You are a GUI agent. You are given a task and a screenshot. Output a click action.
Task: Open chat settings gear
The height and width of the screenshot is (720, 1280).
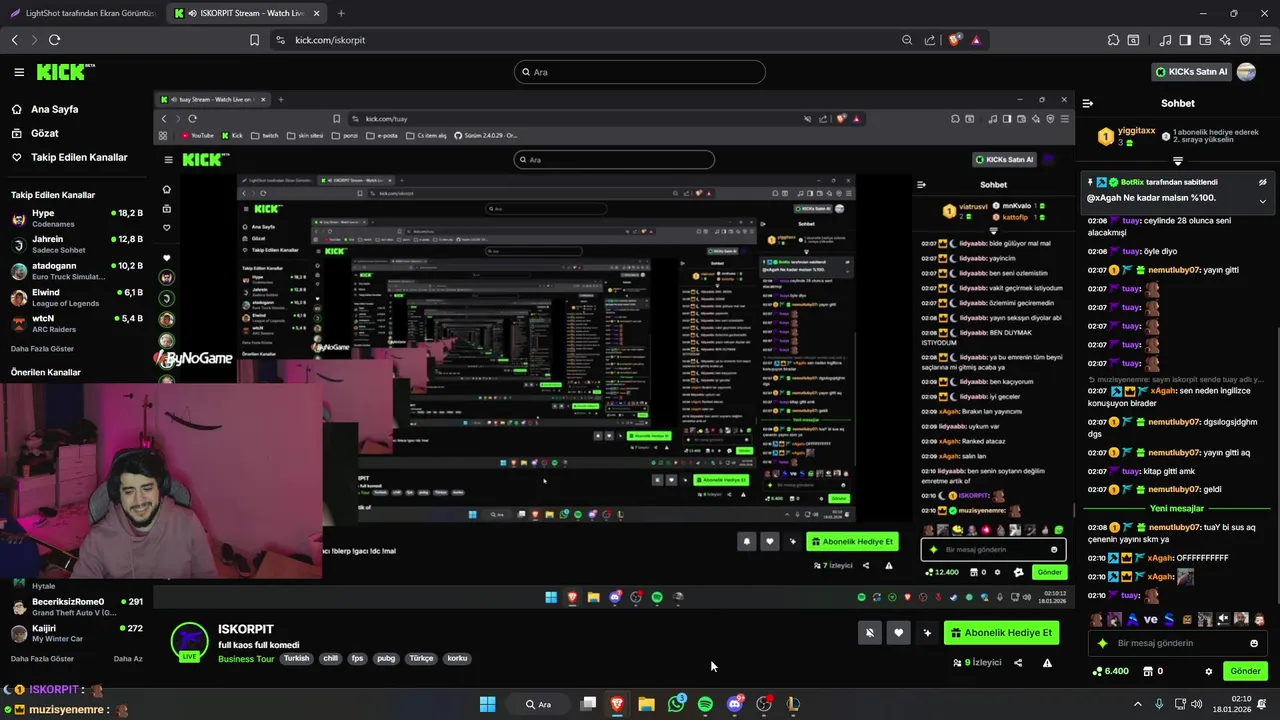[x=1208, y=671]
